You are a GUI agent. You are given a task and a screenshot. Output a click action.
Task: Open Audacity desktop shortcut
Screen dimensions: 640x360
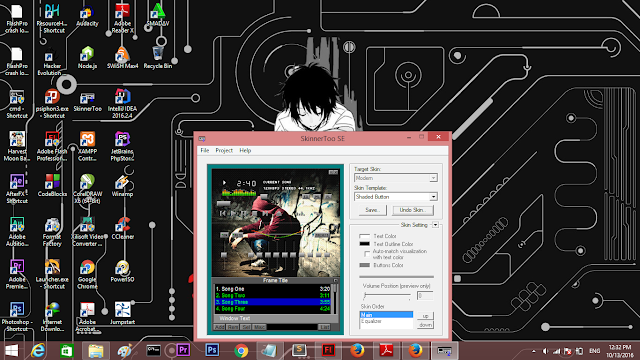(x=87, y=16)
